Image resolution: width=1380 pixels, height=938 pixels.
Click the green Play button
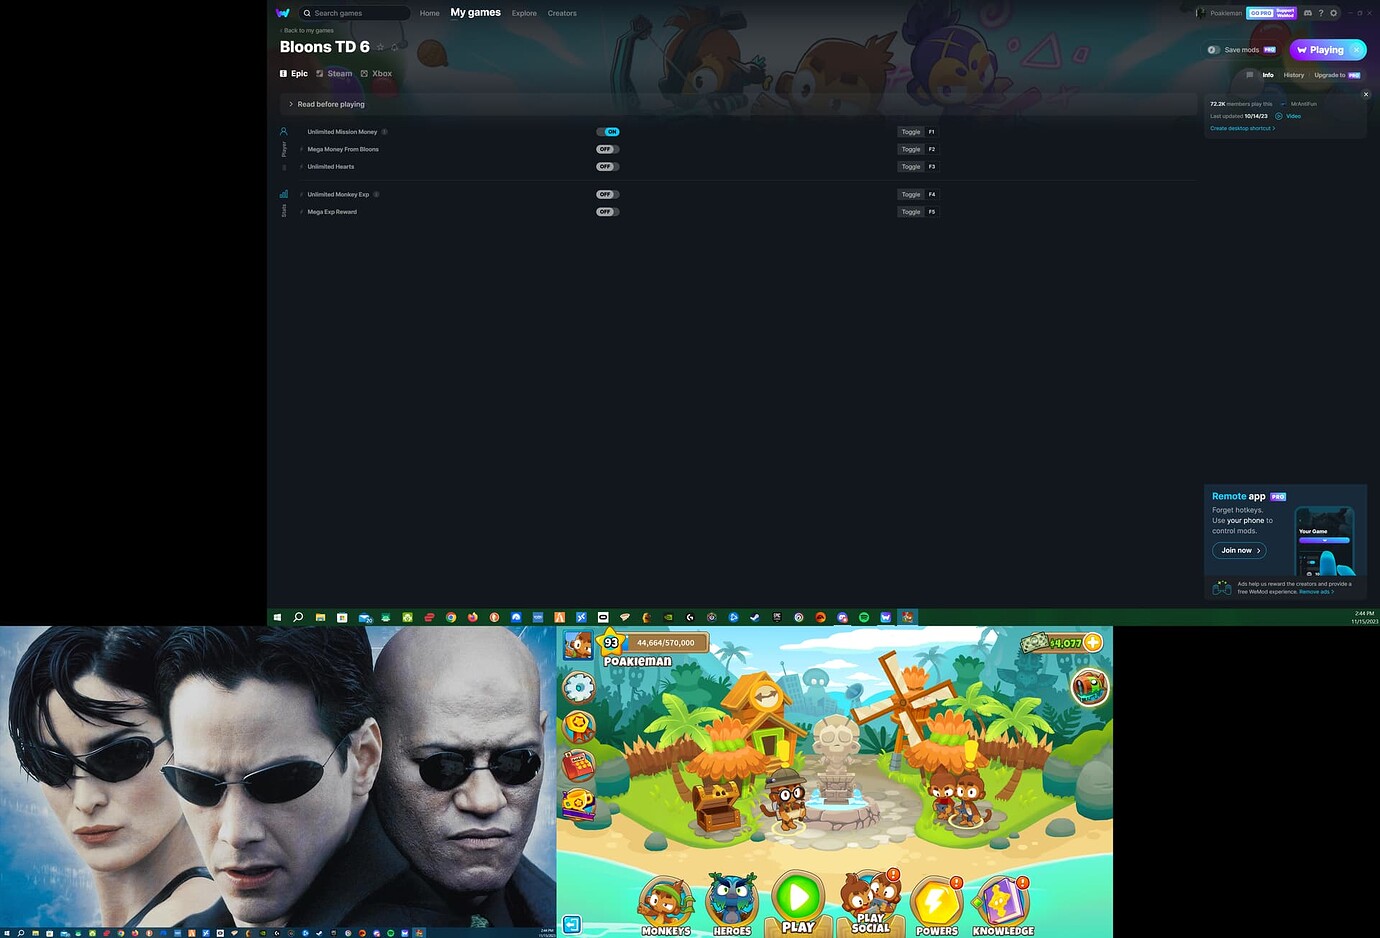796,897
